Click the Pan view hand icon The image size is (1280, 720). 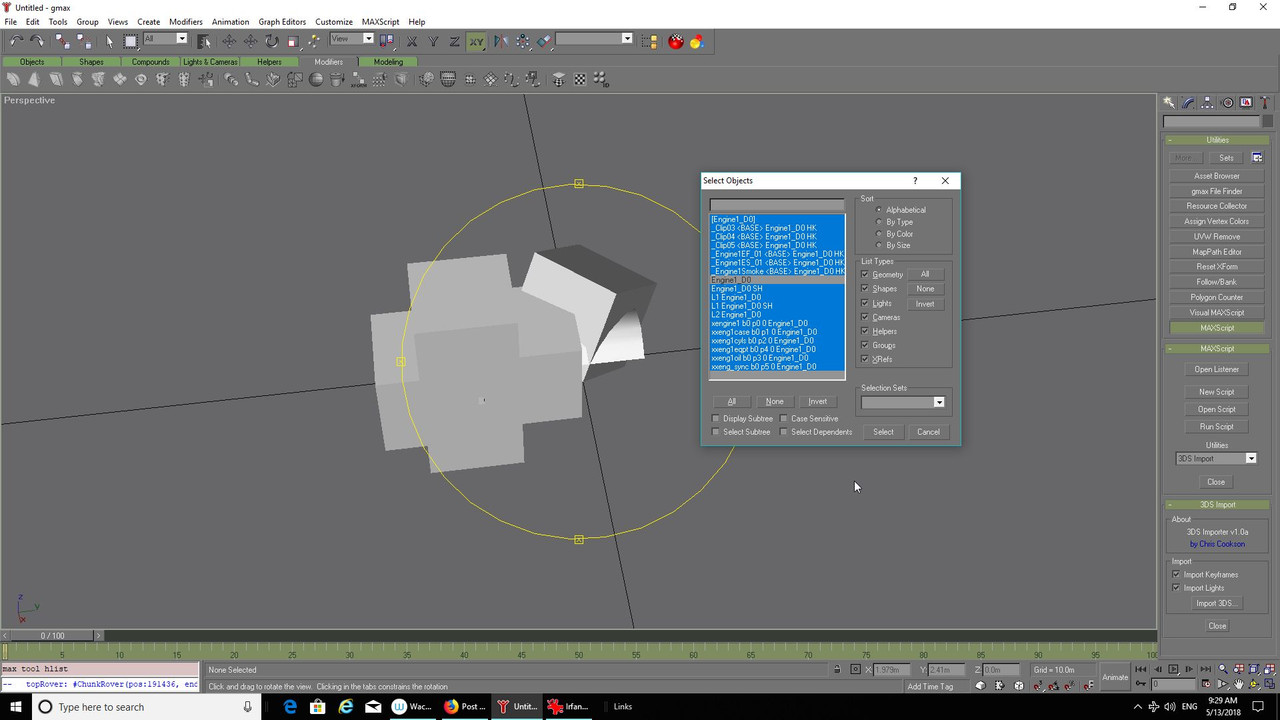[1239, 685]
